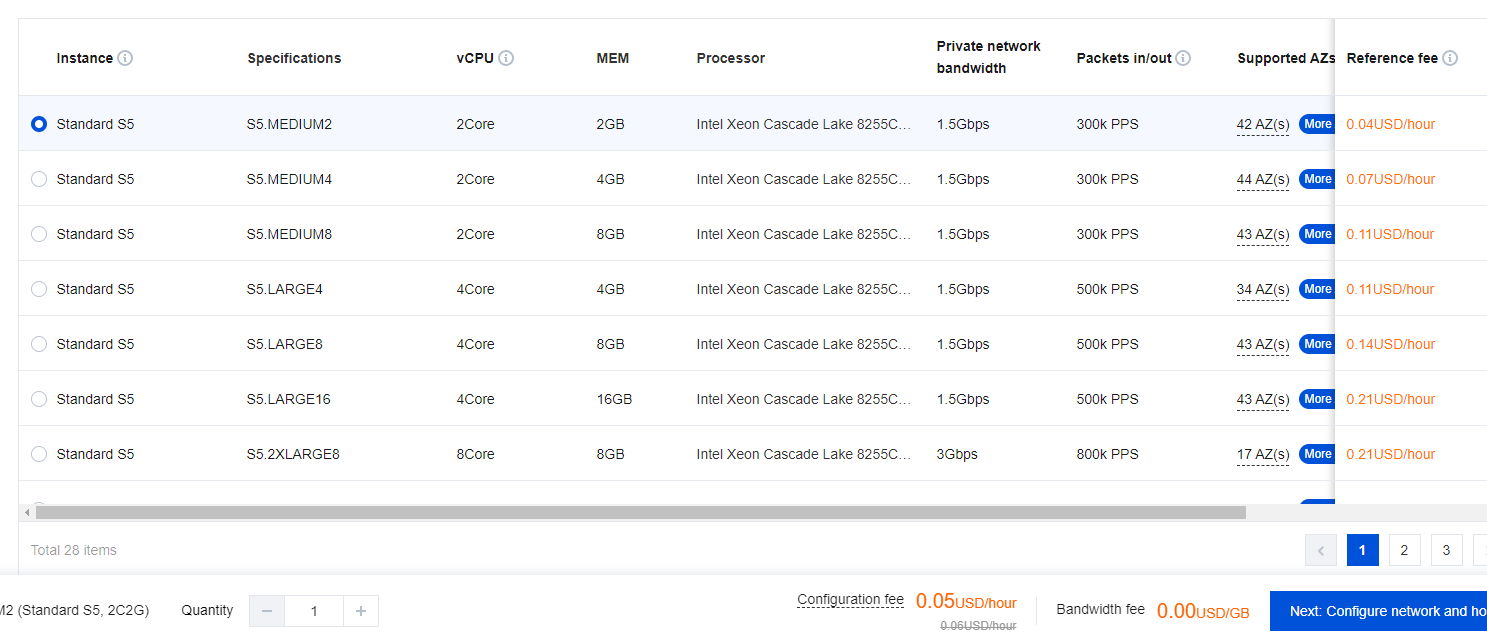Choose S5.LARGE4 via its radio button
The width and height of the screenshot is (1487, 632).
point(38,289)
